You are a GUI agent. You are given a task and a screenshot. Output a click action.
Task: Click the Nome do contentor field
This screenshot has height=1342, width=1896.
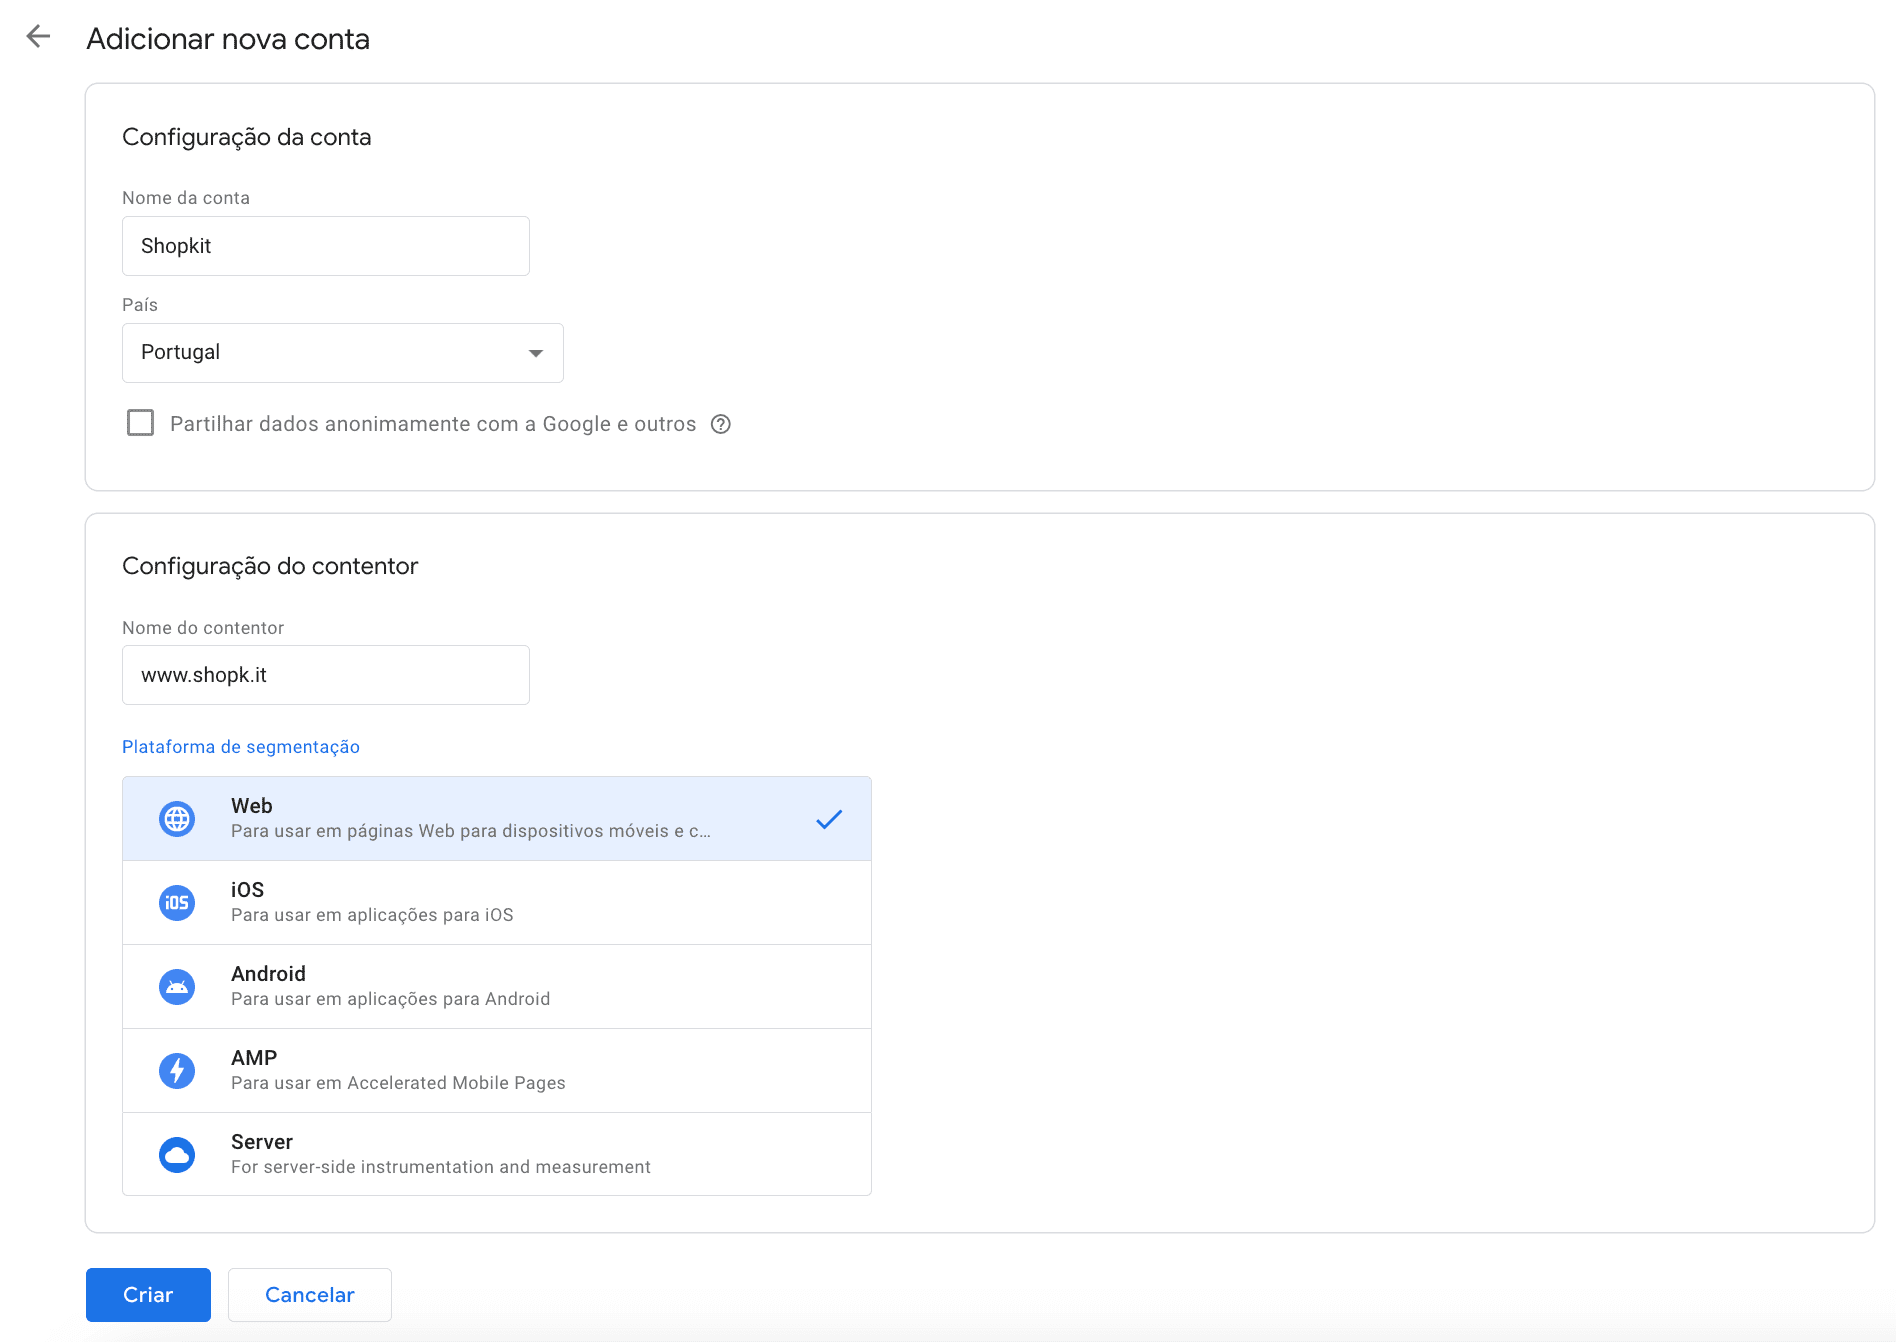[326, 675]
